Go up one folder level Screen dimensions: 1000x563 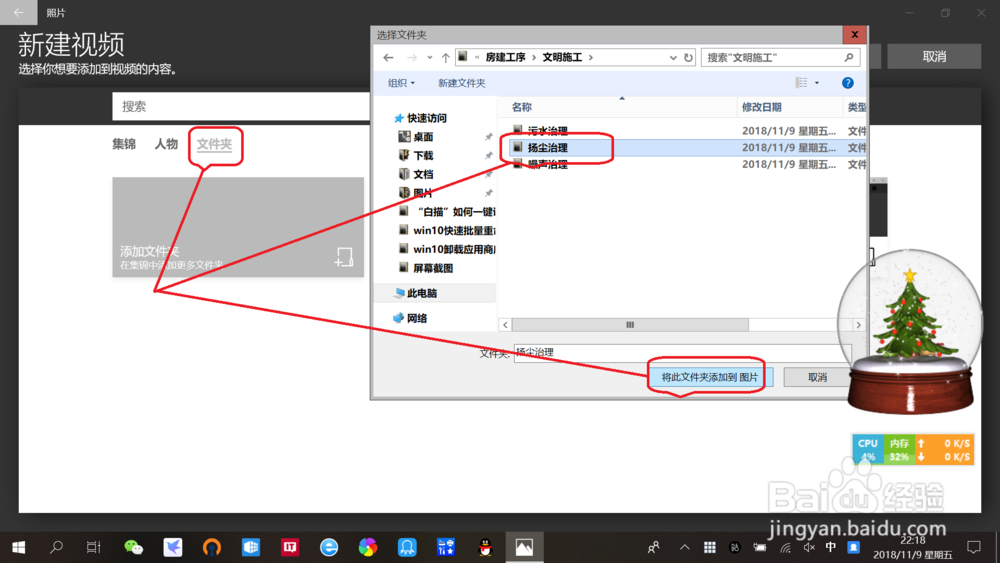coord(445,57)
